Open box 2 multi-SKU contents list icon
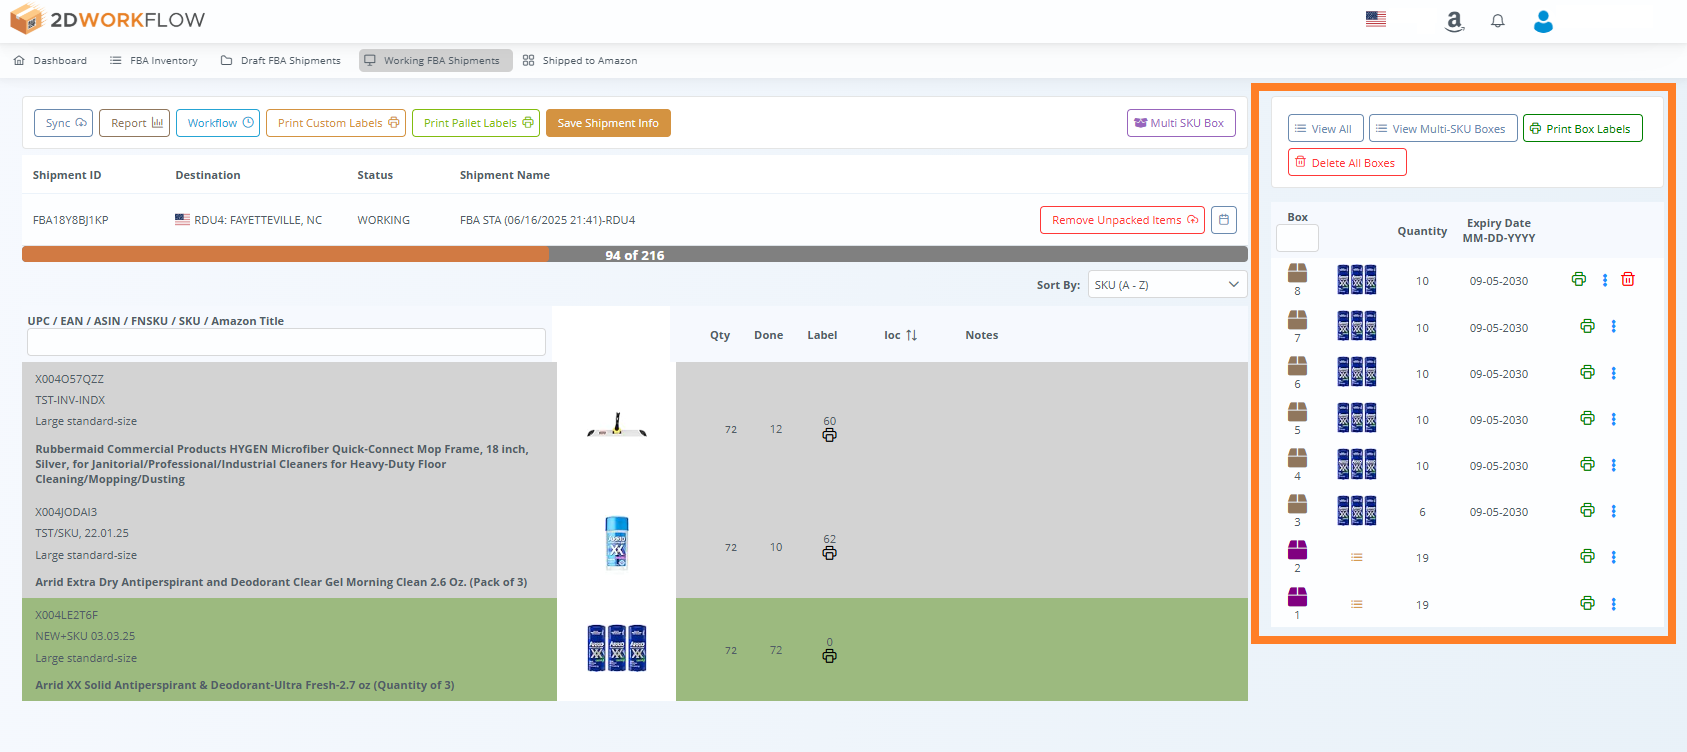This screenshot has height=752, width=1687. tap(1356, 558)
